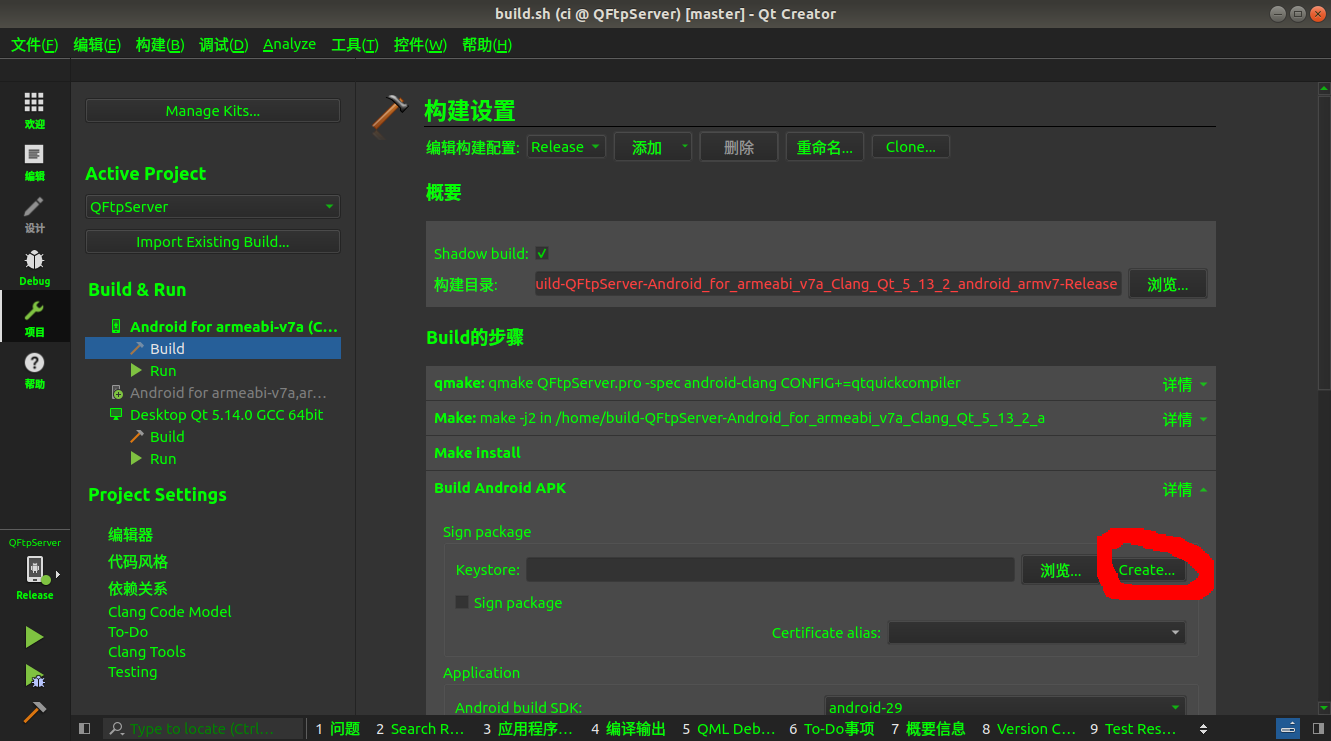This screenshot has height=741, width=1331.
Task: Open the 帮助(H) menu
Action: pos(487,45)
